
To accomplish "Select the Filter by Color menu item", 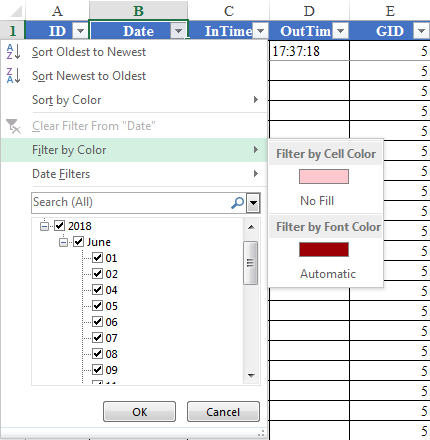I will pos(134,150).
